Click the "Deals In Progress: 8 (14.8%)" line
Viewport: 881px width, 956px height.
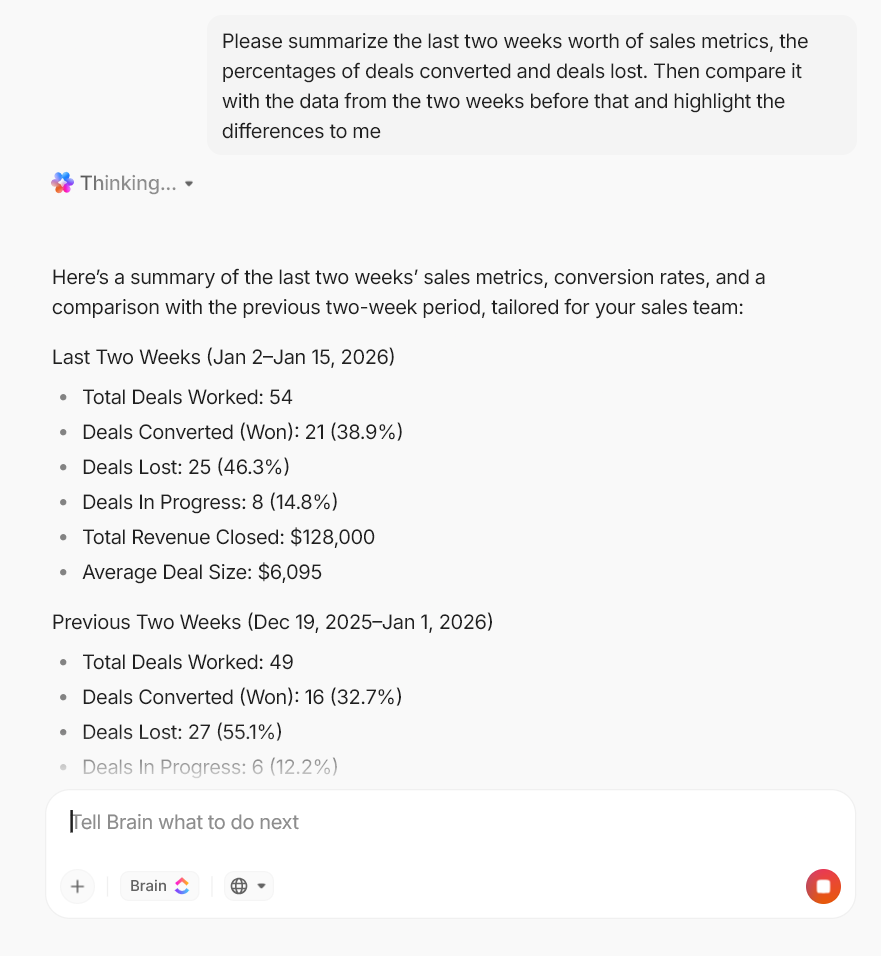point(210,502)
